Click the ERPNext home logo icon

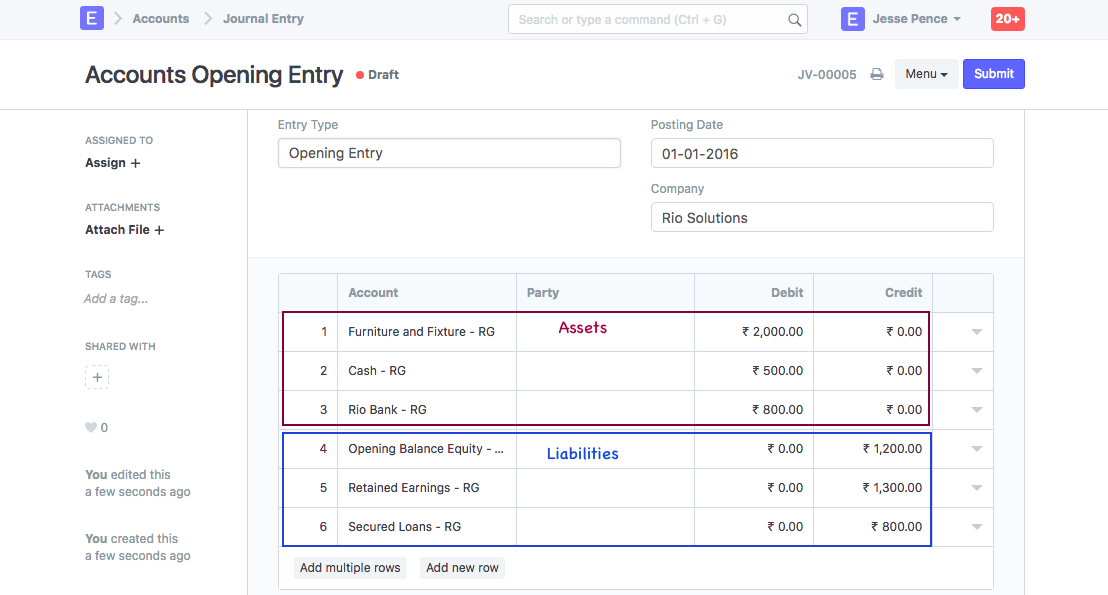[92, 18]
